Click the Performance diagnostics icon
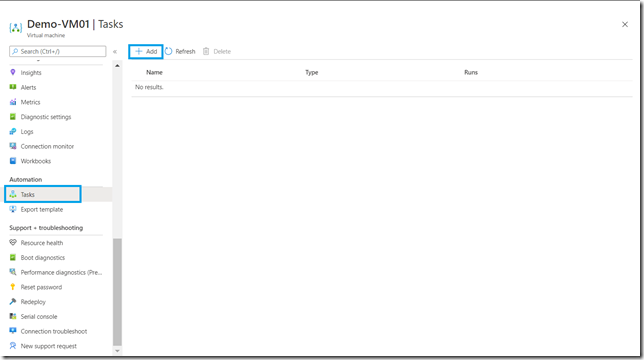Viewport: 644px width, 360px height. (13, 272)
